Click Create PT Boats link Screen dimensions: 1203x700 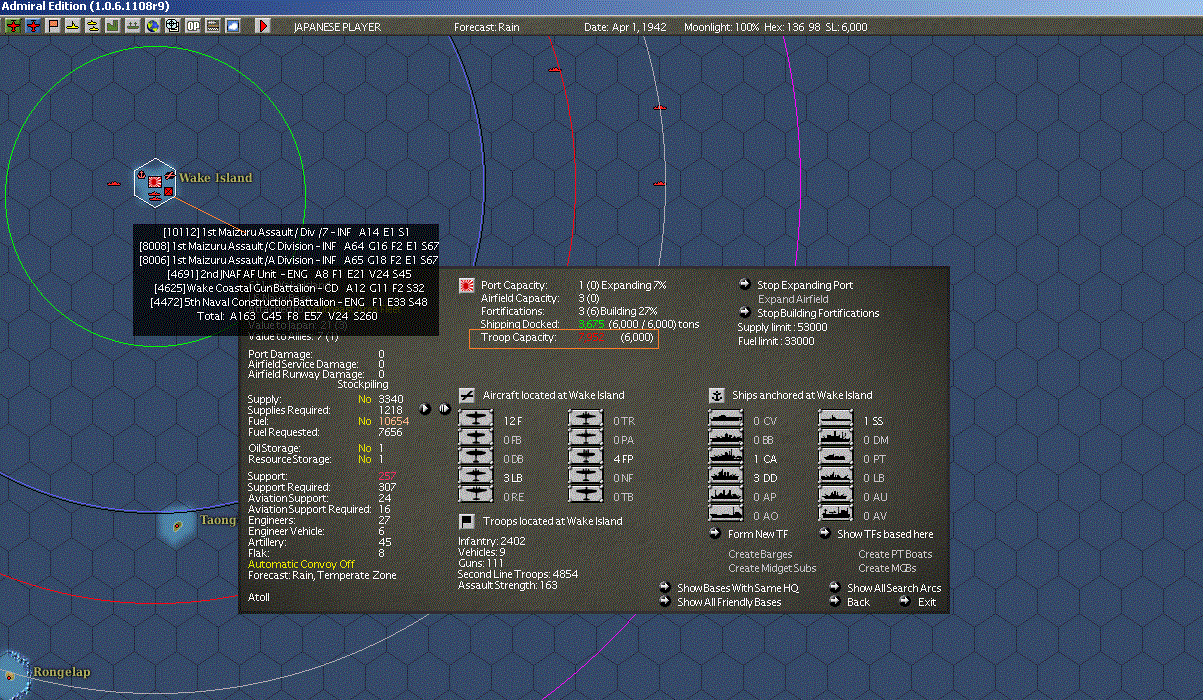895,554
